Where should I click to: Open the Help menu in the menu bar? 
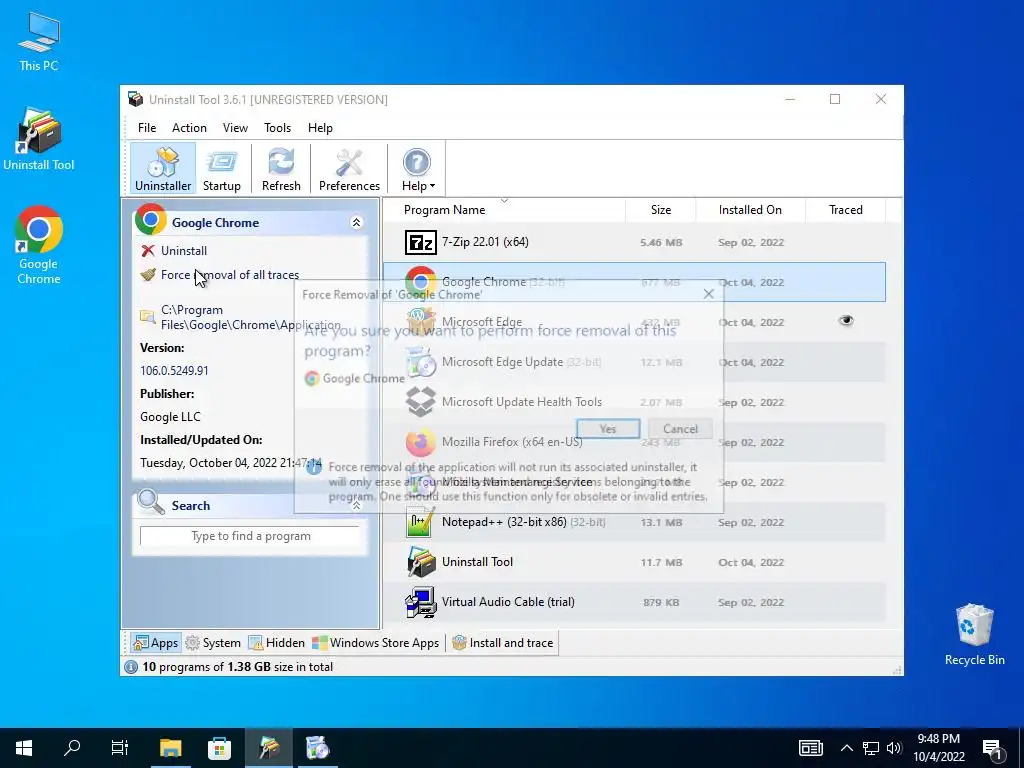coord(320,128)
